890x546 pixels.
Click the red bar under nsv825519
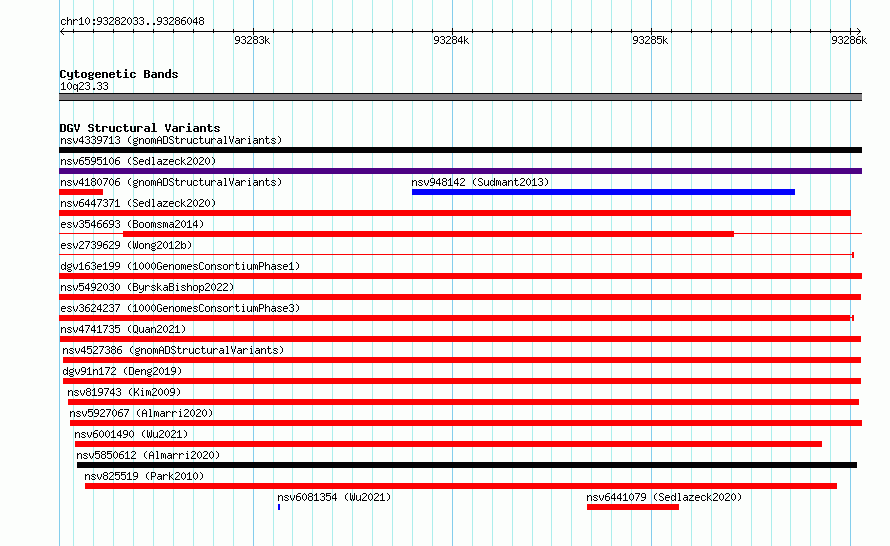coord(461,486)
